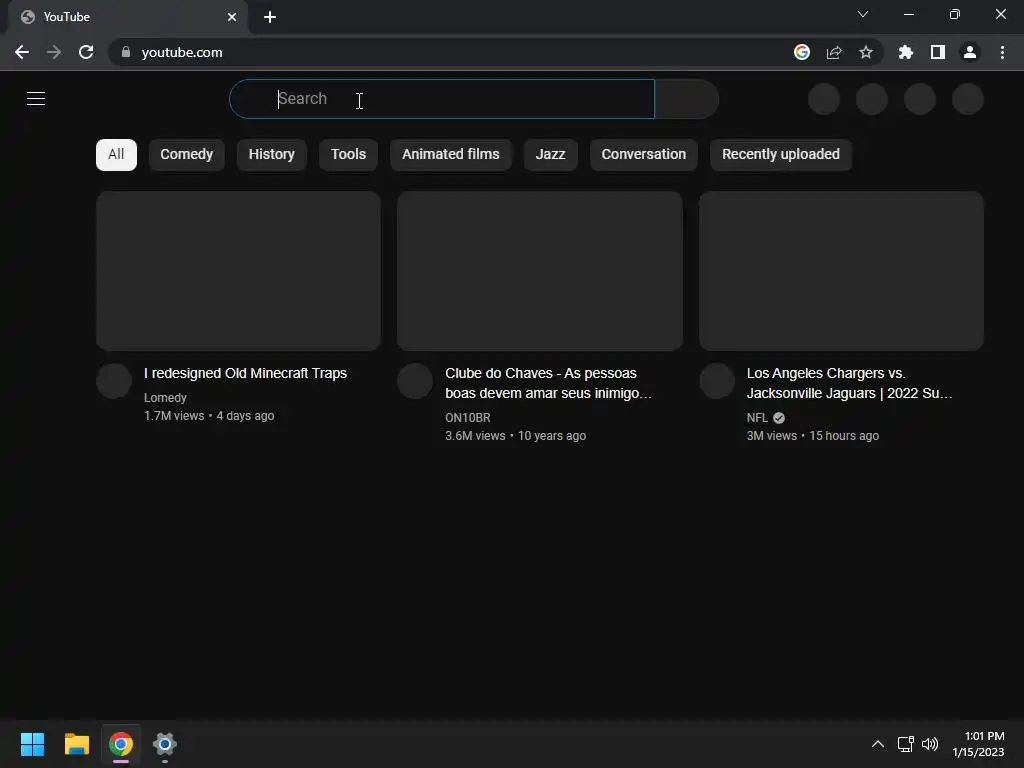Viewport: 1024px width, 768px height.
Task: Select the Tools filter chip
Action: click(348, 155)
